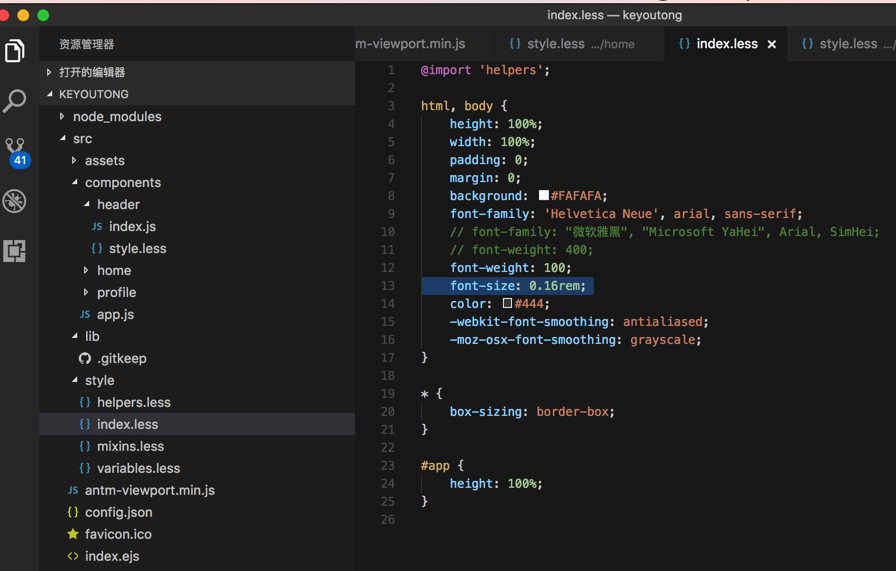Viewport: 896px width, 571px height.
Task: Switch to the m-viewport.min.js tab
Action: pos(411,44)
